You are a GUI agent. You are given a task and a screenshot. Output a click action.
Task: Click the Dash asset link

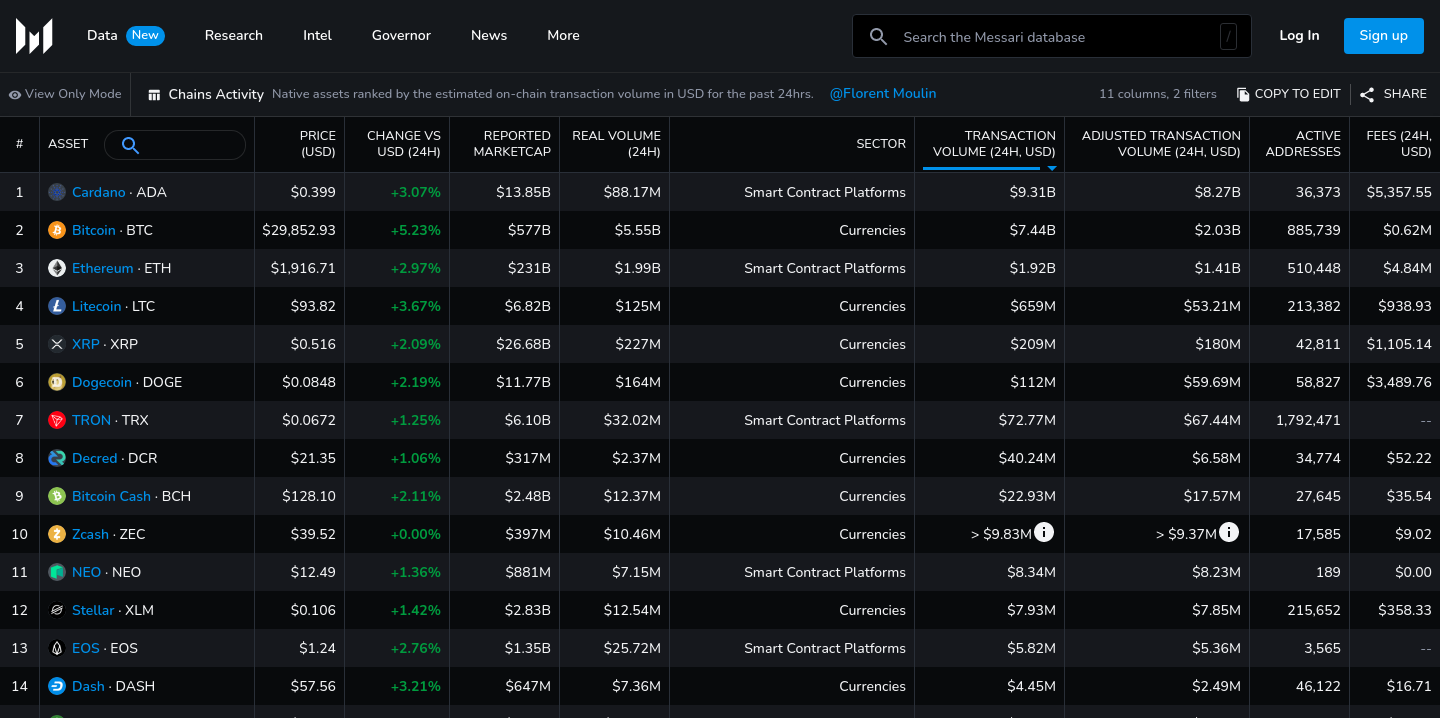(88, 686)
